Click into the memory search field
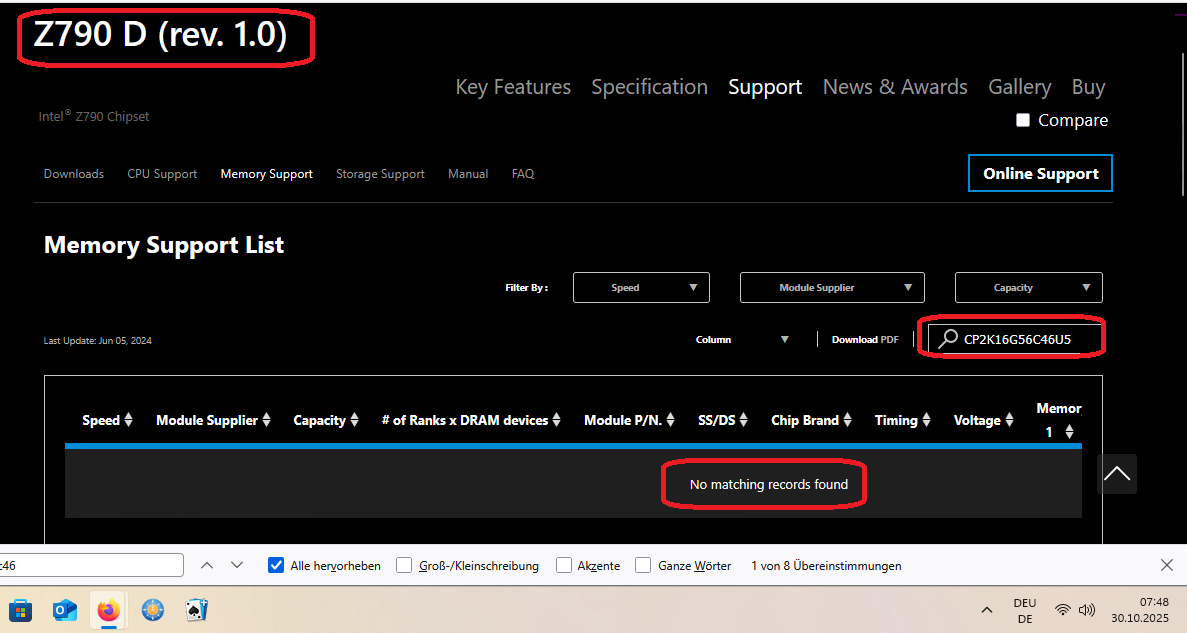 [1014, 339]
